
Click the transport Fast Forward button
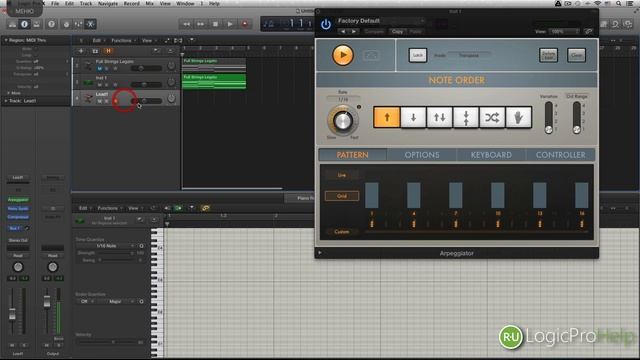click(x=200, y=24)
